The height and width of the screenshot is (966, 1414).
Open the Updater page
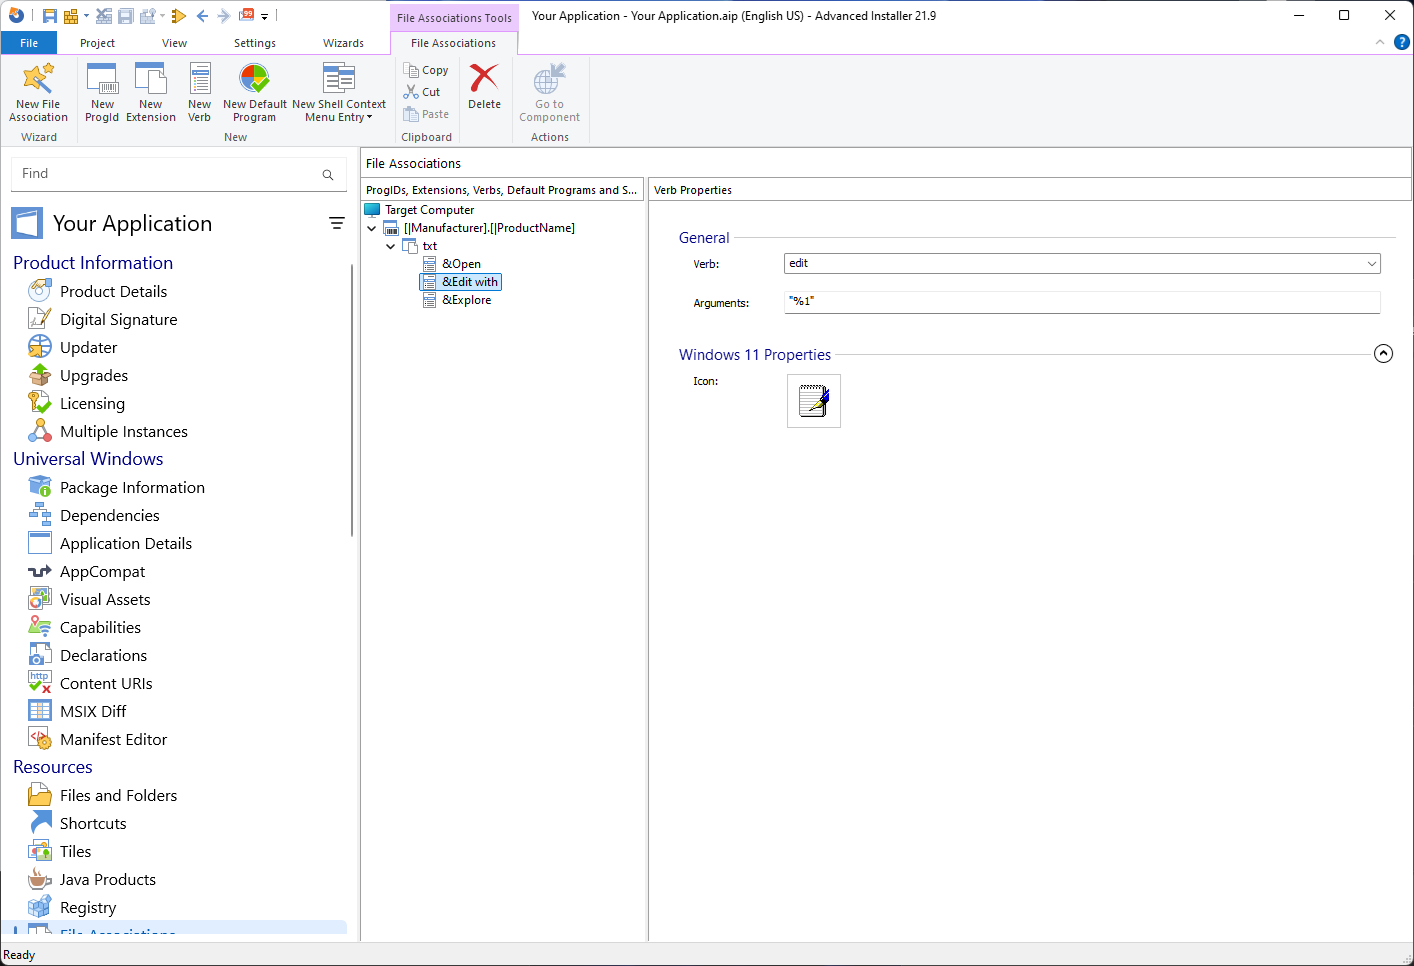[88, 347]
